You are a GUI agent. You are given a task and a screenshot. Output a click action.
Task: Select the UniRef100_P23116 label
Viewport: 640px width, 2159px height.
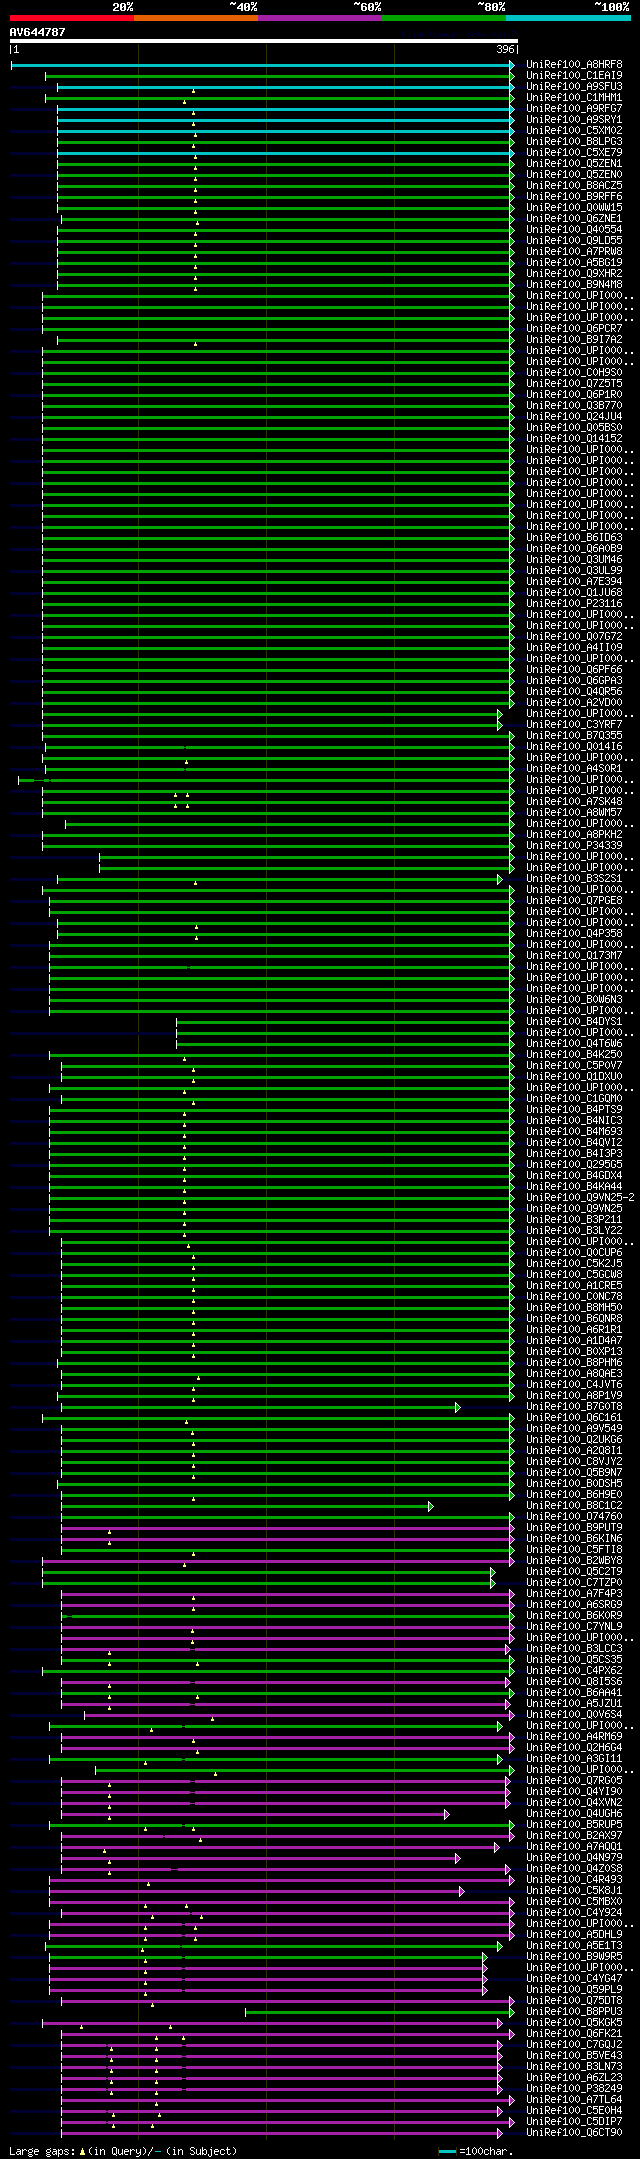(x=574, y=604)
